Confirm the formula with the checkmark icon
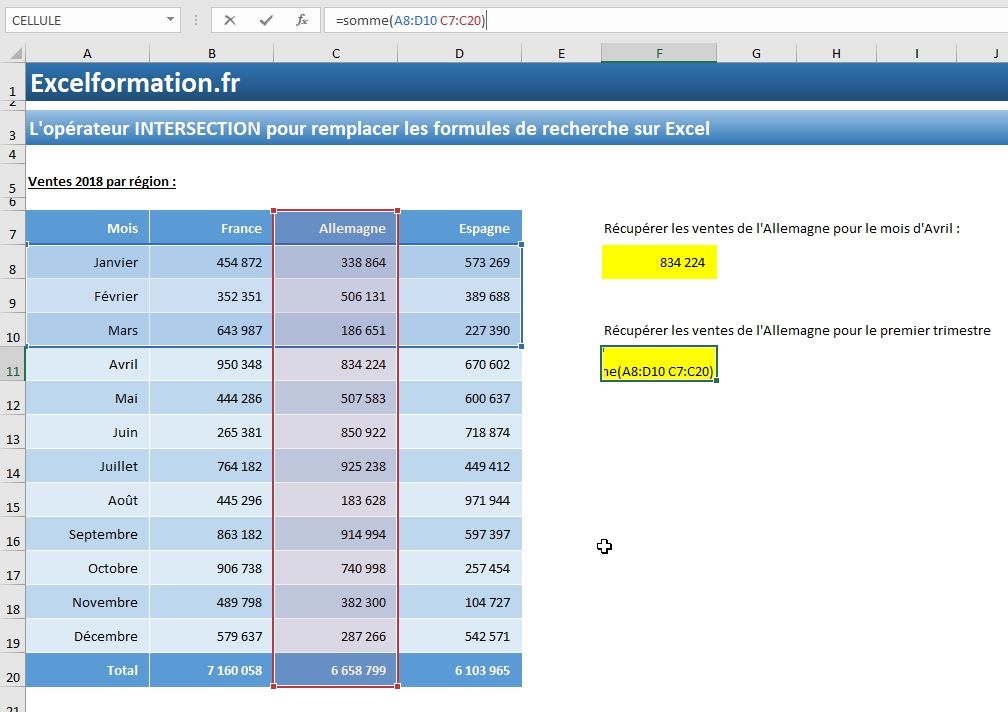Viewport: 1008px width, 712px height. tap(268, 19)
